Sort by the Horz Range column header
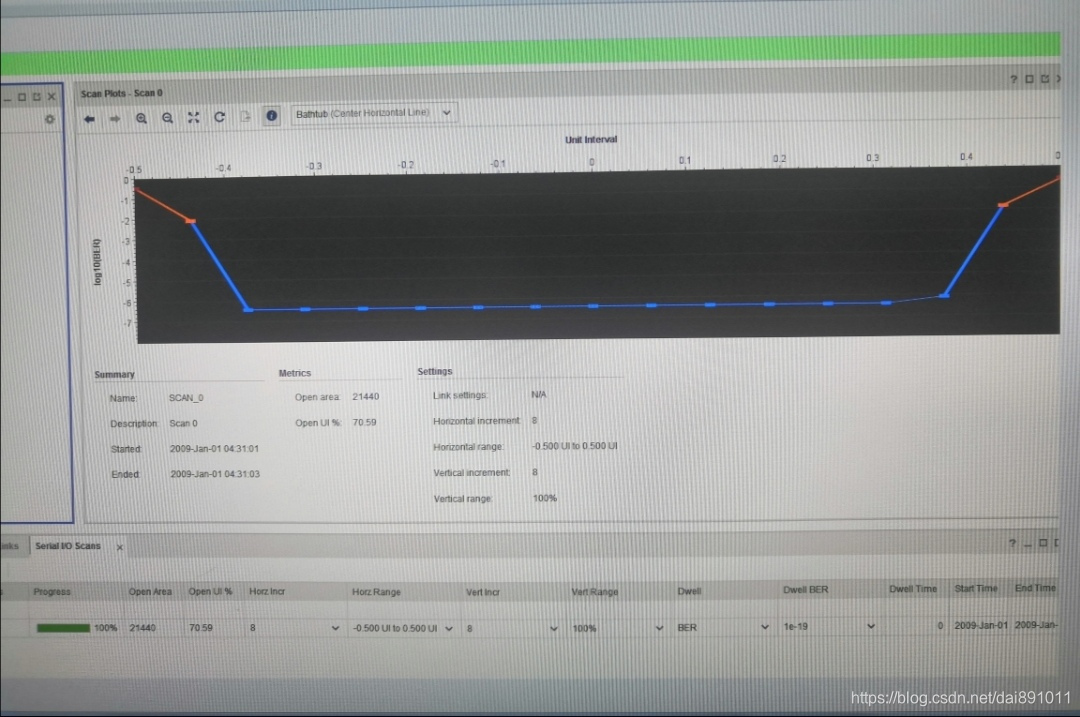The height and width of the screenshot is (717, 1080). (376, 592)
